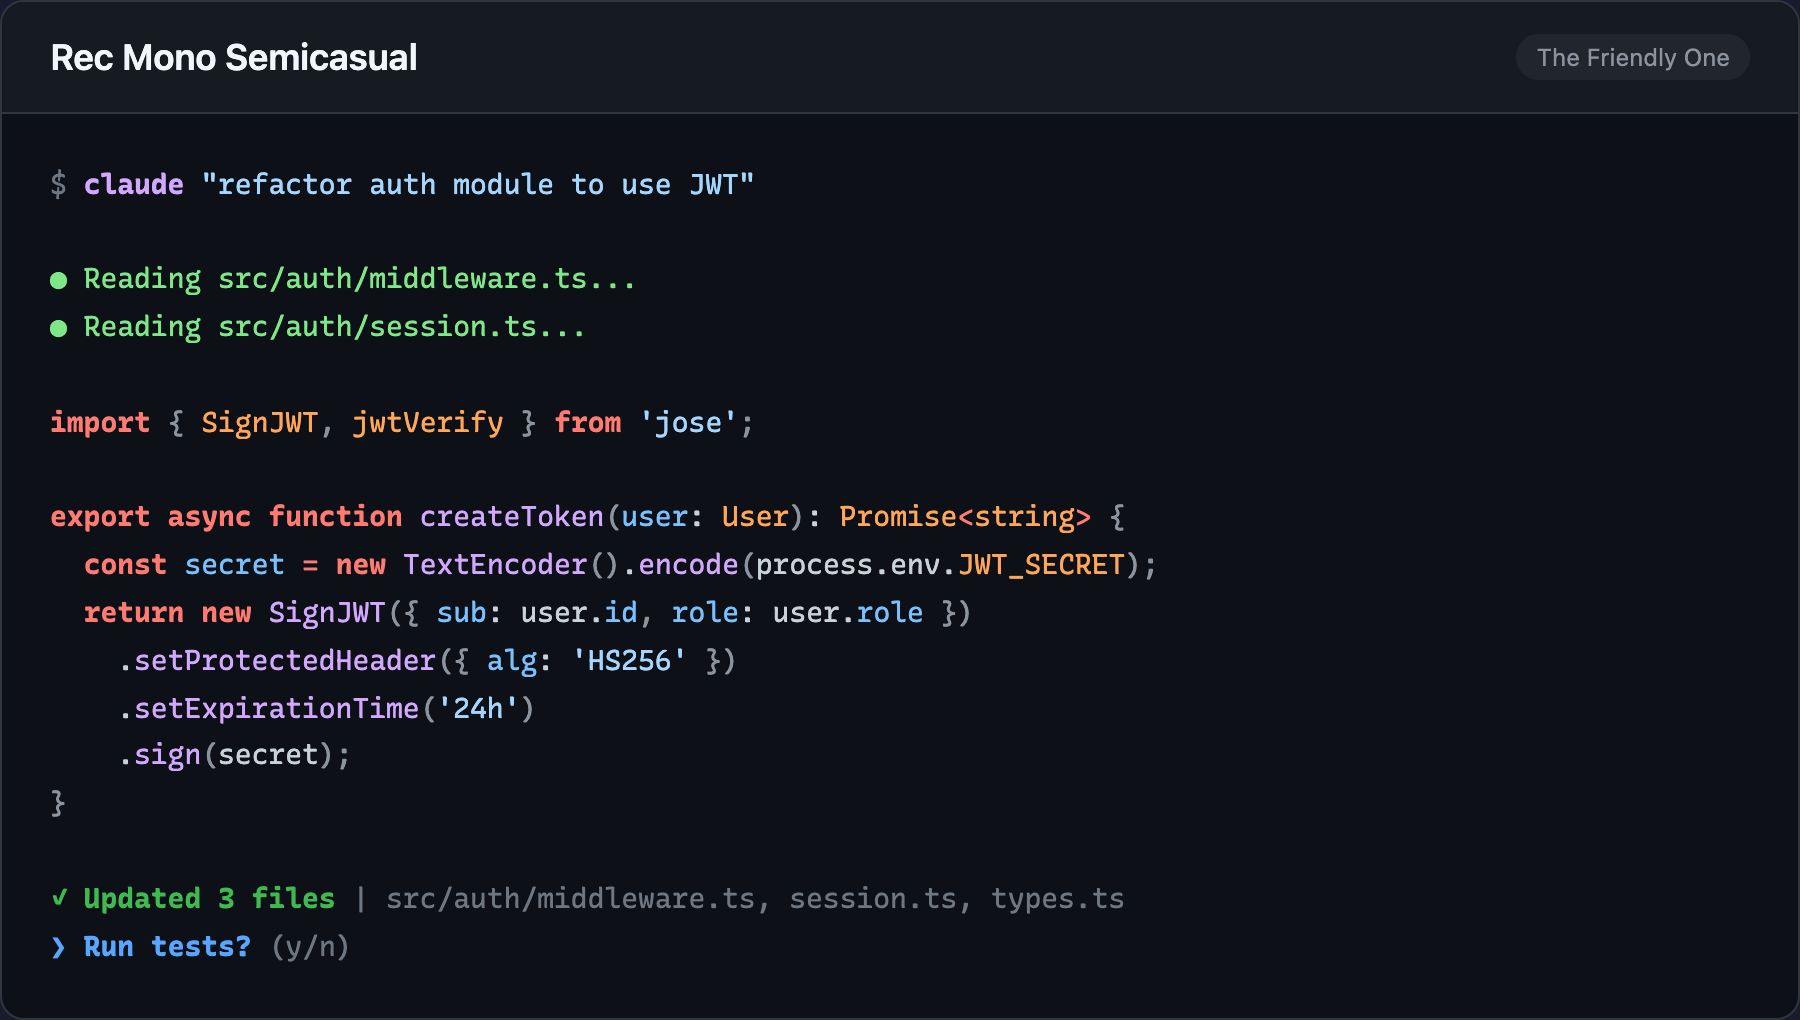The width and height of the screenshot is (1800, 1020).
Task: Click the 'User' type annotation
Action: point(755,516)
